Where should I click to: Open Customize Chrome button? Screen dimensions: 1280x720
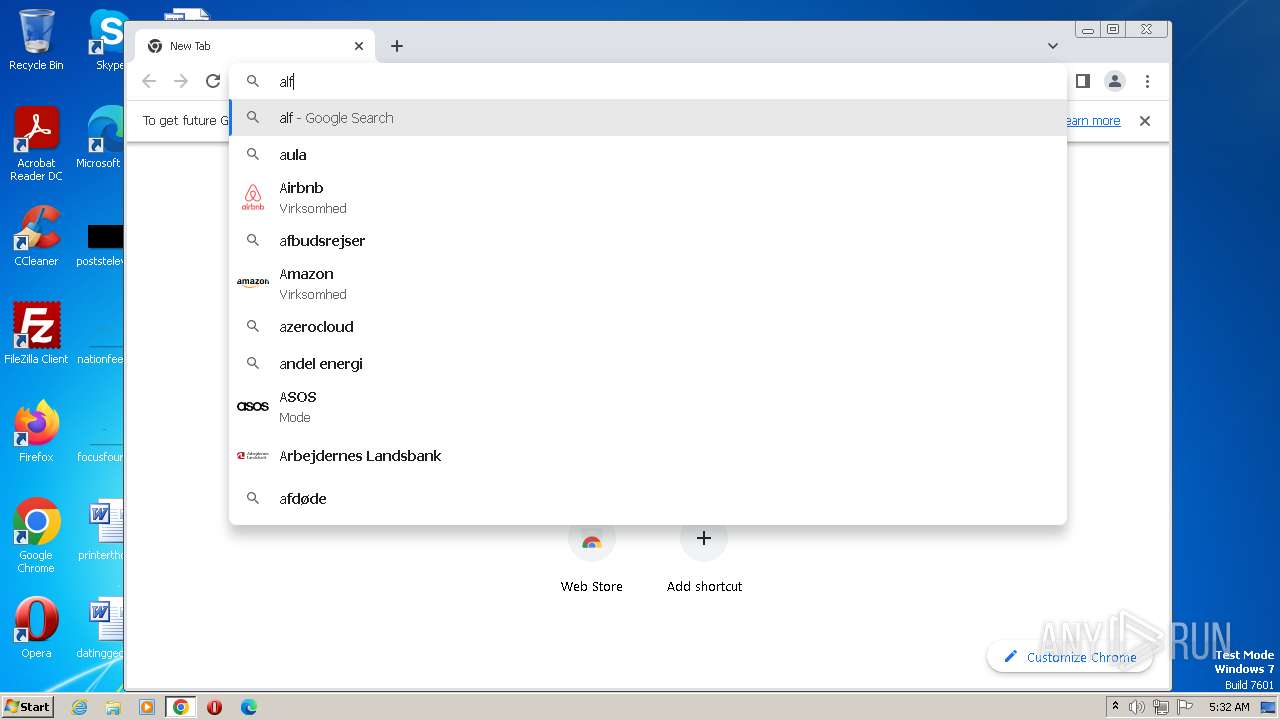click(1070, 657)
